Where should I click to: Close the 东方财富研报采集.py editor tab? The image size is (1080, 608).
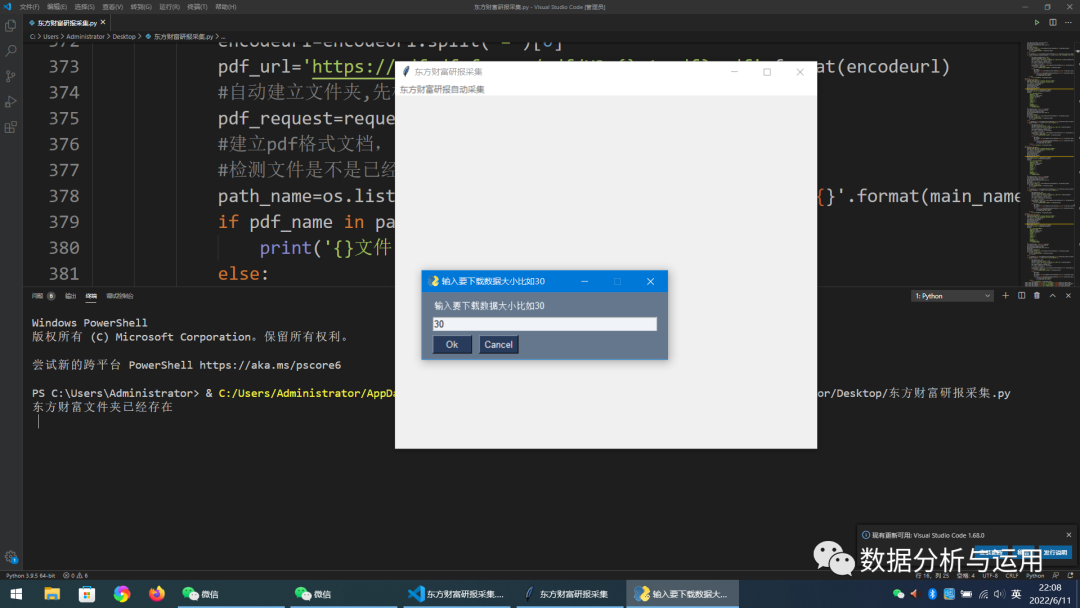click(x=103, y=23)
